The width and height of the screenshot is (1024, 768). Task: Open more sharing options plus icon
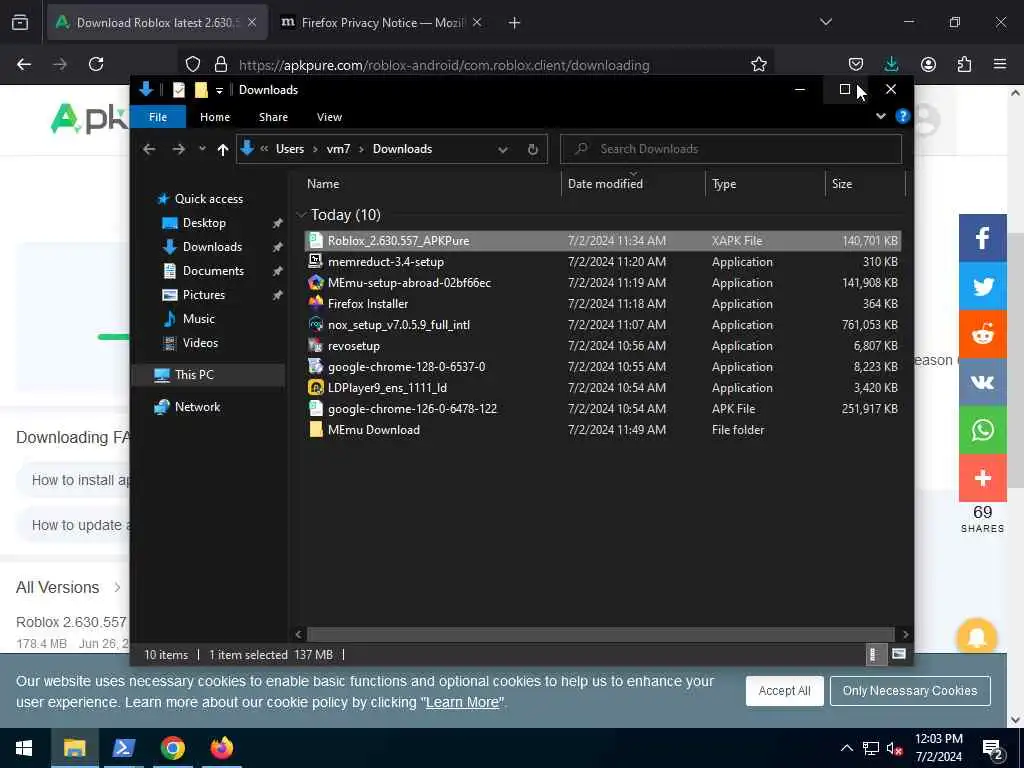click(x=982, y=478)
